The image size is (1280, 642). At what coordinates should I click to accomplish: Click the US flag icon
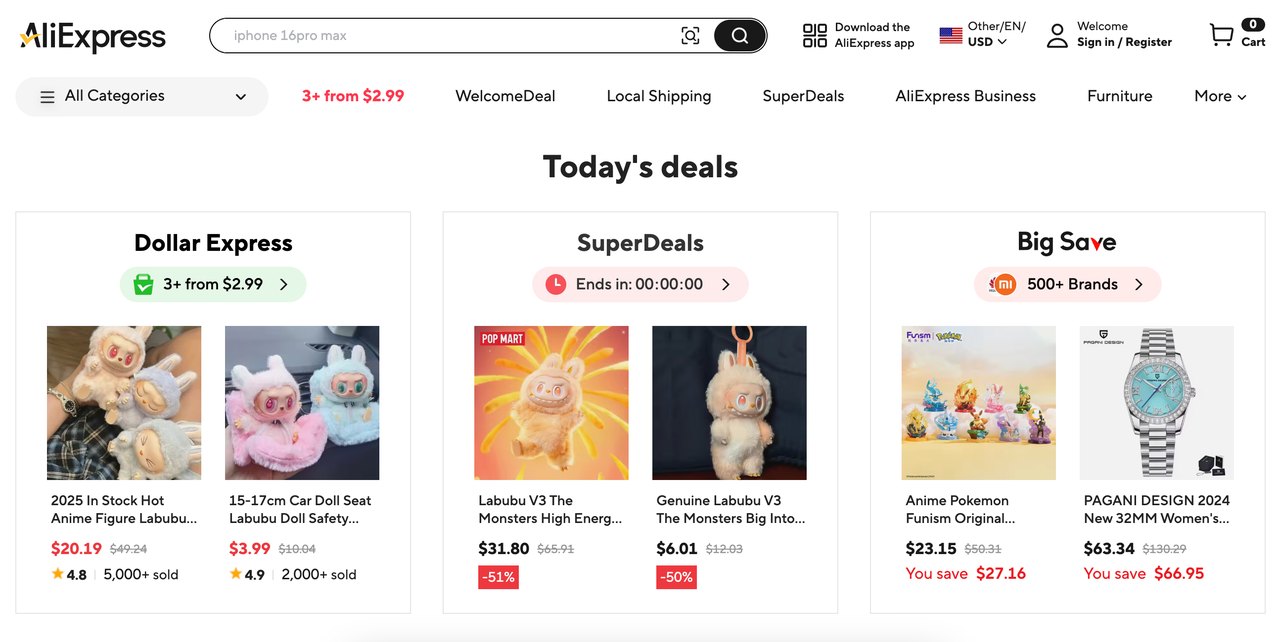point(951,36)
